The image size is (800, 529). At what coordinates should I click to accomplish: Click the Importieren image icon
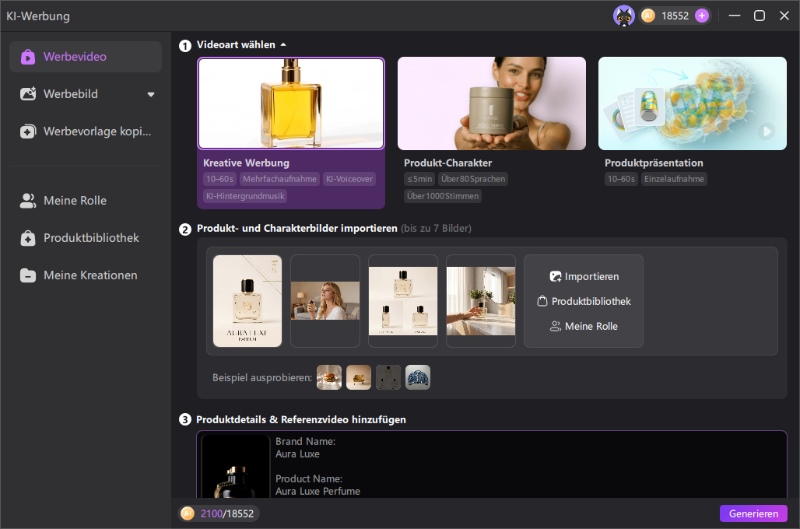coord(555,276)
